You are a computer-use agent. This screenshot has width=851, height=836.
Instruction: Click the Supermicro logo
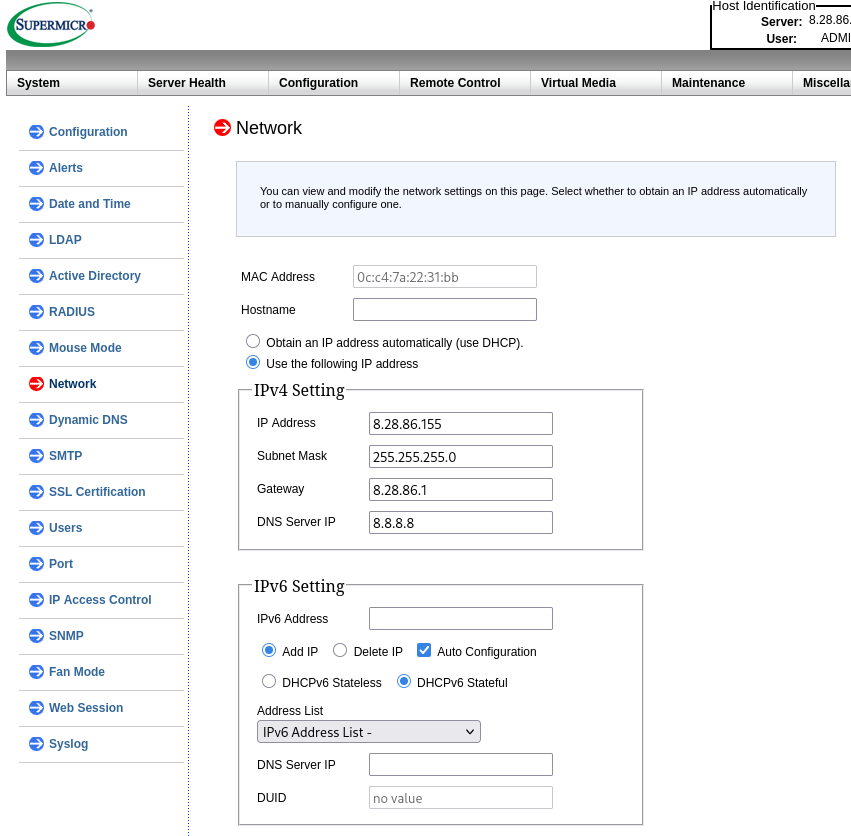[52, 24]
